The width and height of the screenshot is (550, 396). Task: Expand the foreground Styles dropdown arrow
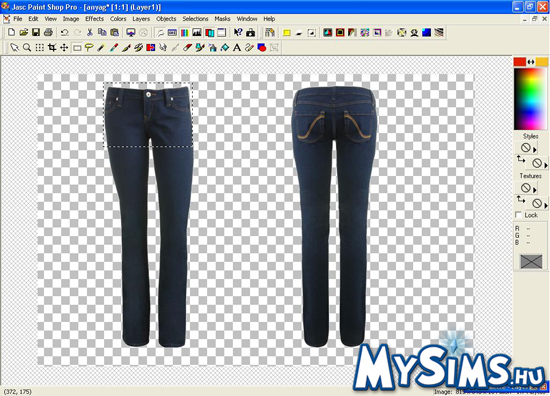pos(535,150)
